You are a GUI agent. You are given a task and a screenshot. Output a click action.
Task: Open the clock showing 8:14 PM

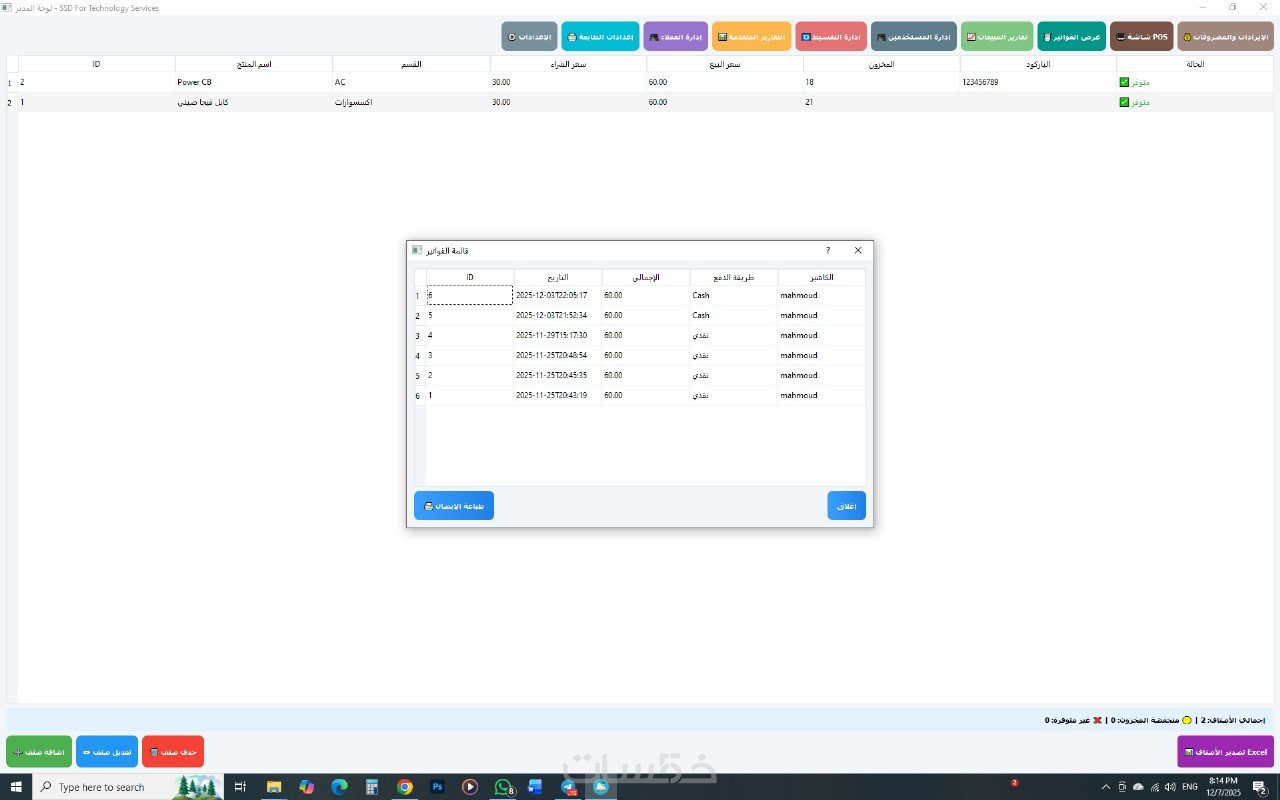1223,787
